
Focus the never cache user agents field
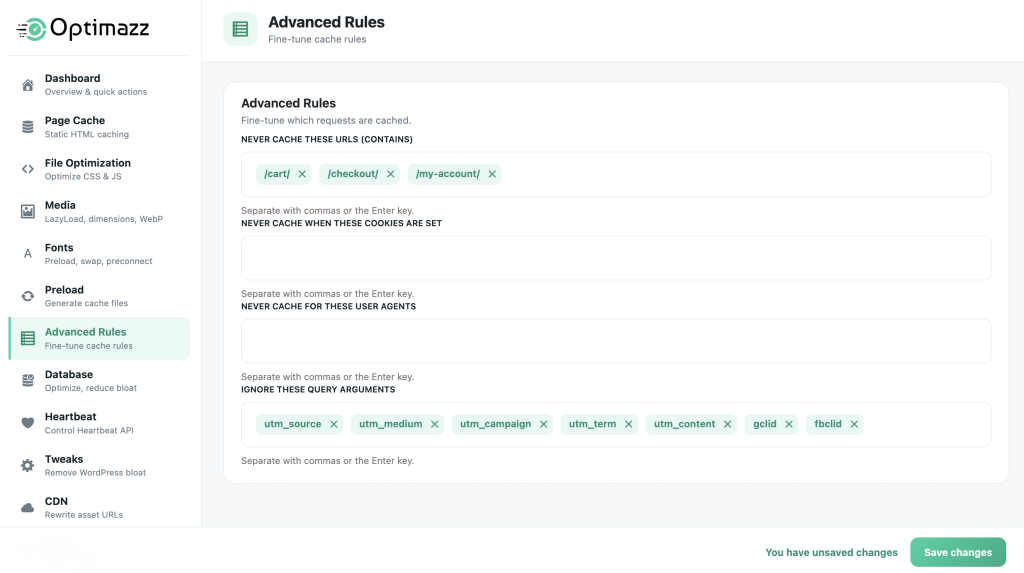click(616, 341)
